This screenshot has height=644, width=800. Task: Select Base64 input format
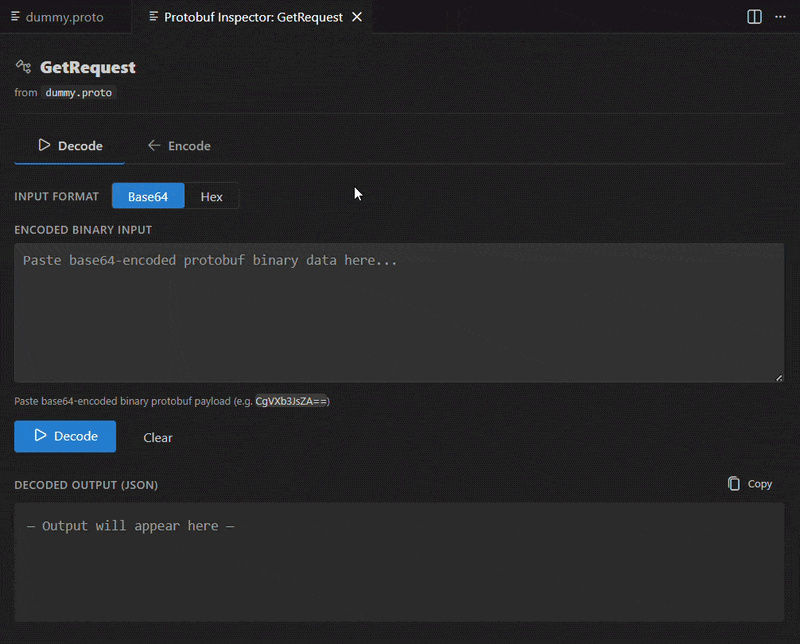[x=147, y=196]
